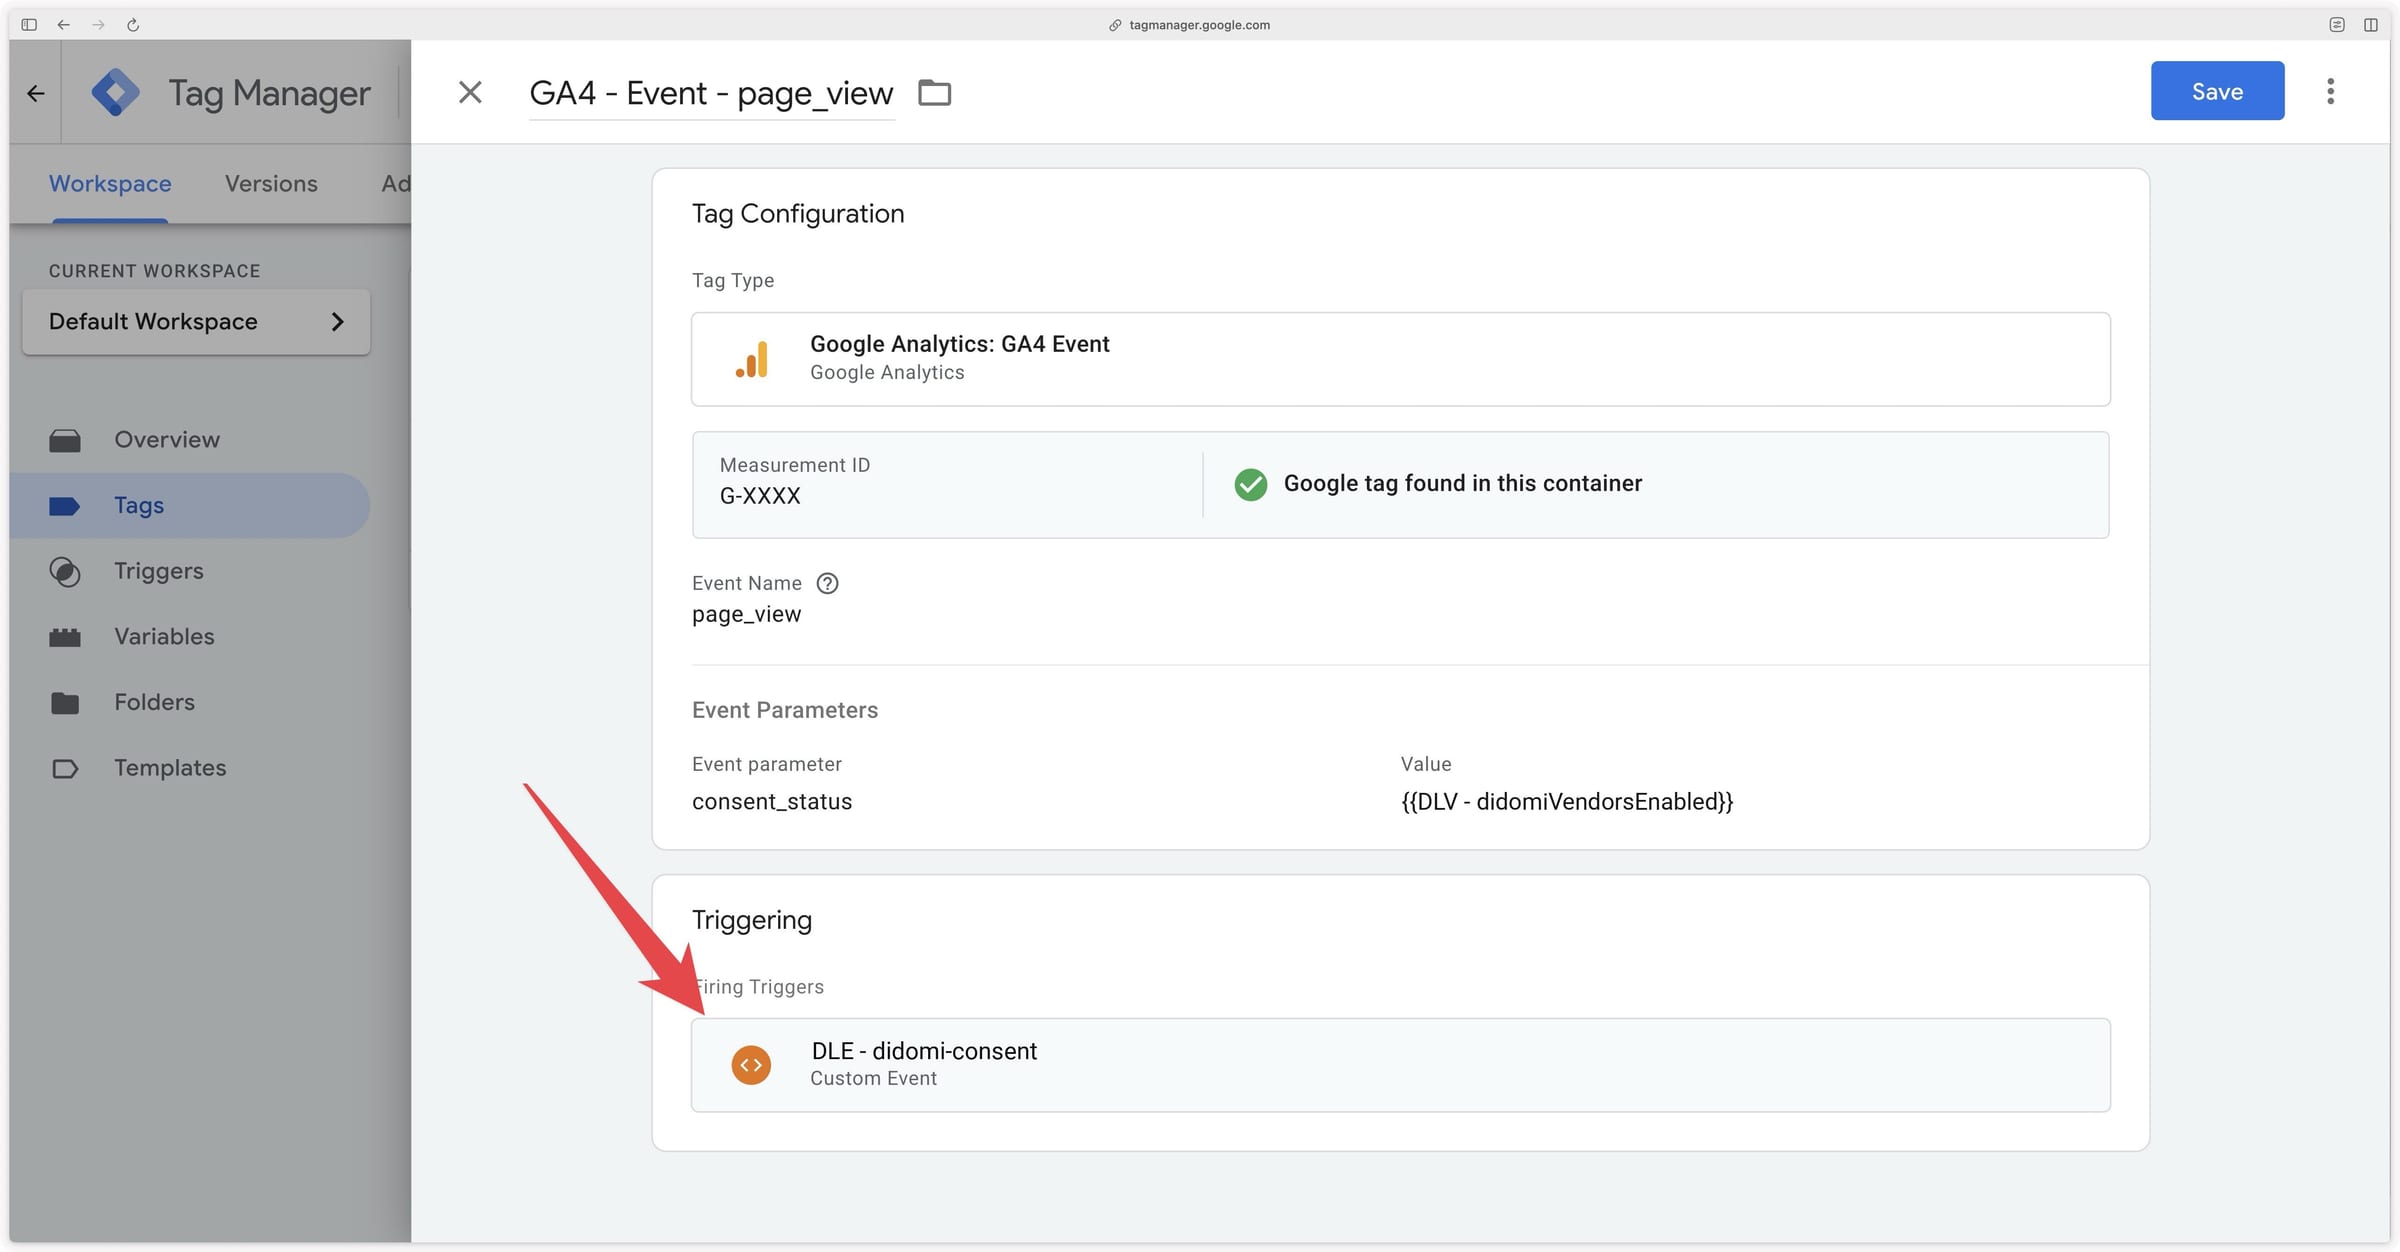This screenshot has height=1252, width=2400.
Task: Switch to the Workspace tab
Action: click(110, 184)
